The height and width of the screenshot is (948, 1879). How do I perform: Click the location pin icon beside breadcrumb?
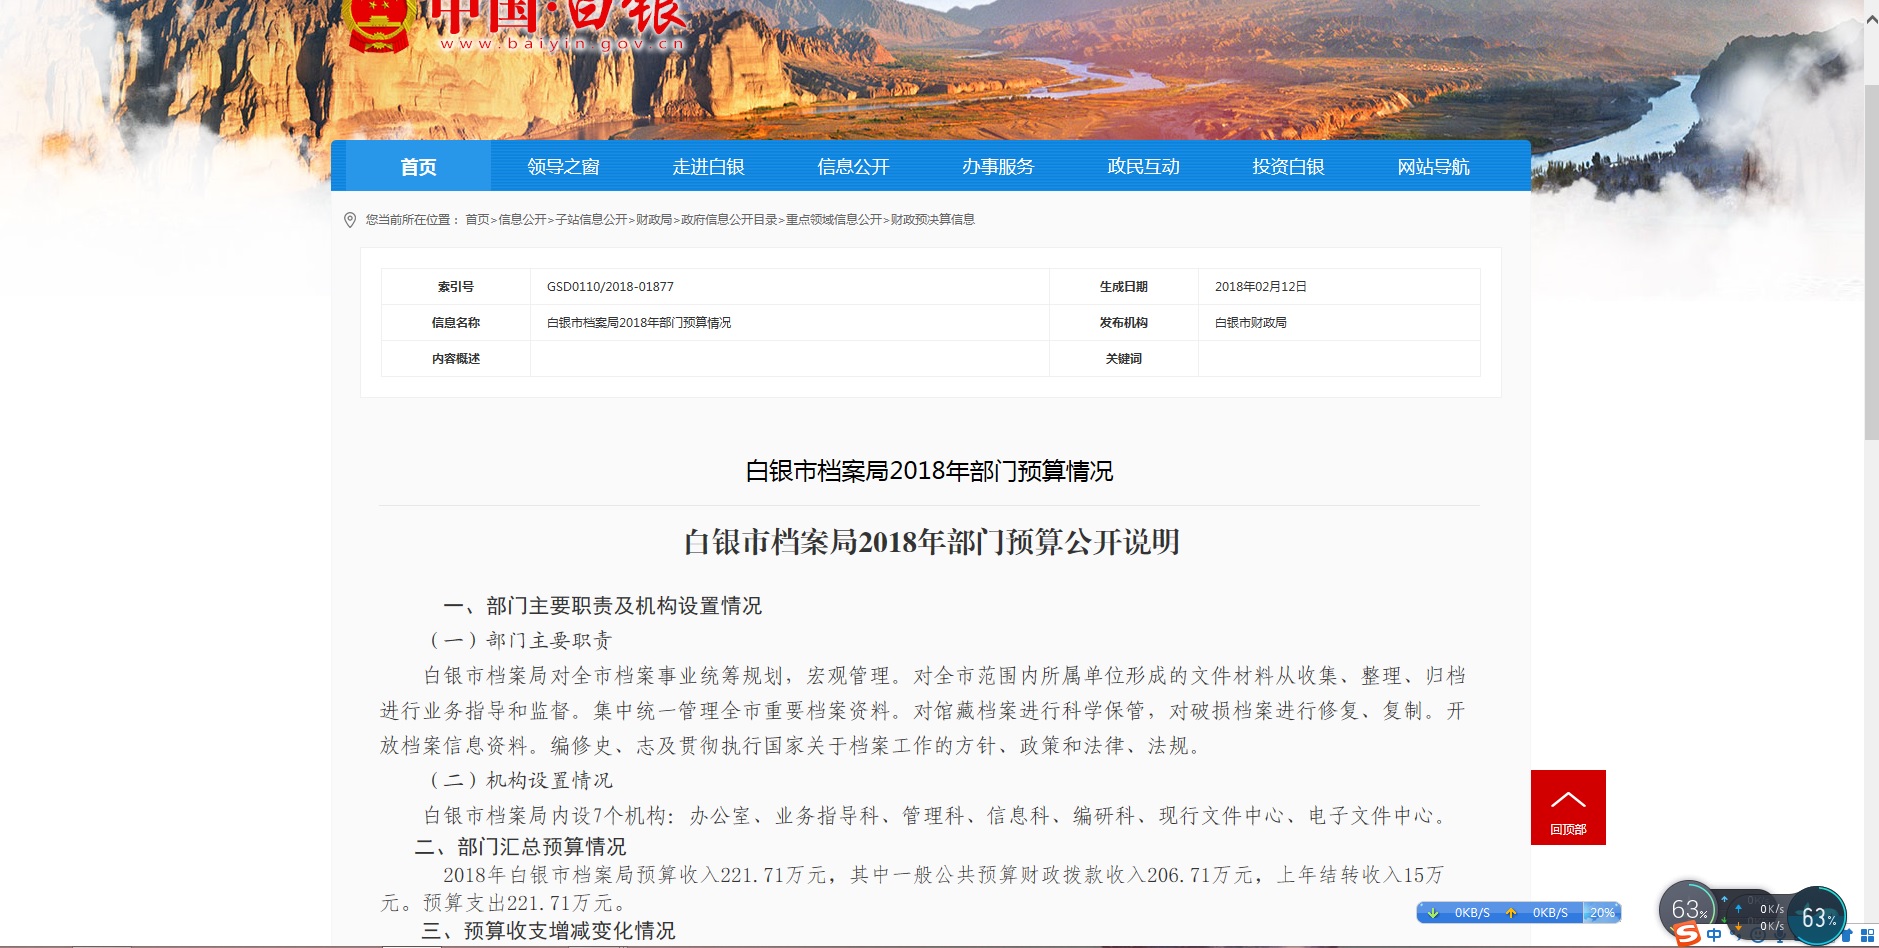pos(349,220)
